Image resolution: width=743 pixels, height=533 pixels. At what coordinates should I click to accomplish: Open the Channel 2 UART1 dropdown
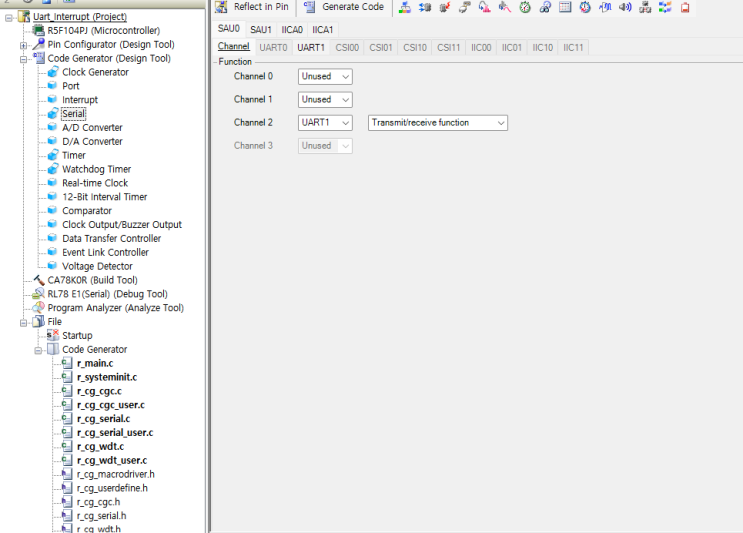[x=325, y=123]
